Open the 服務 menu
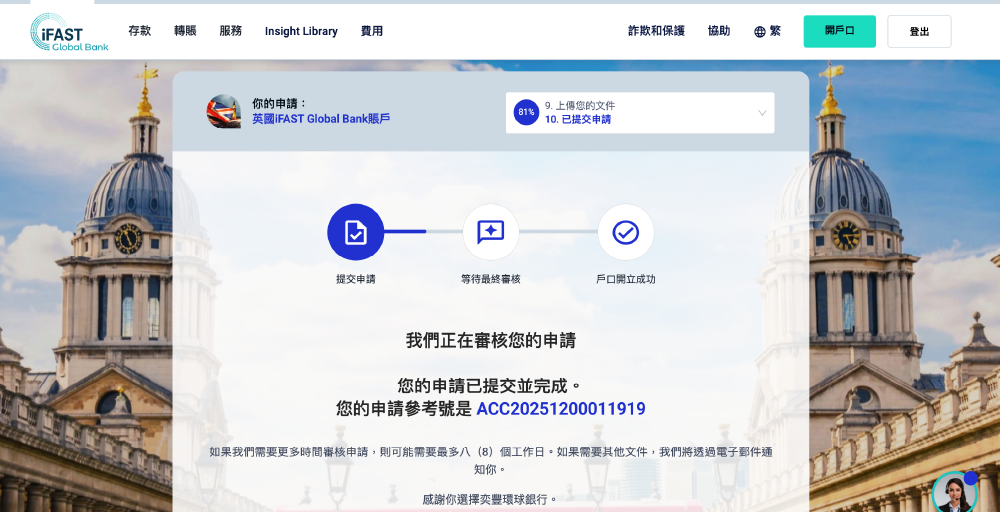 [230, 31]
